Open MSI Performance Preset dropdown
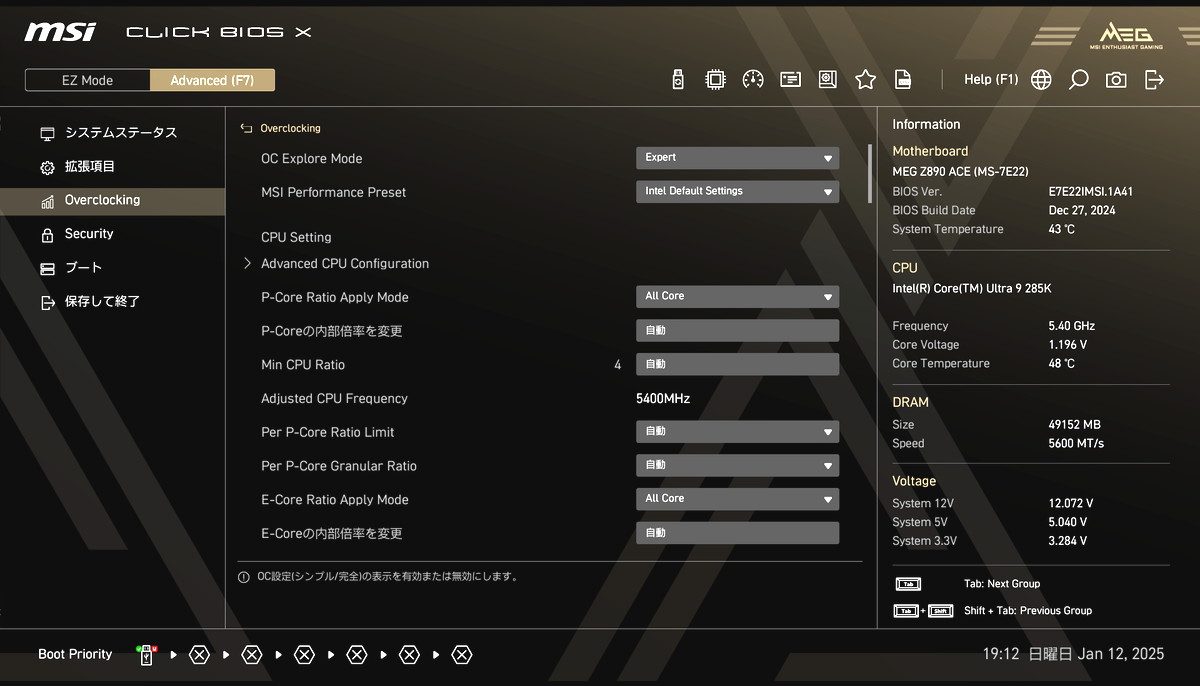 [737, 191]
